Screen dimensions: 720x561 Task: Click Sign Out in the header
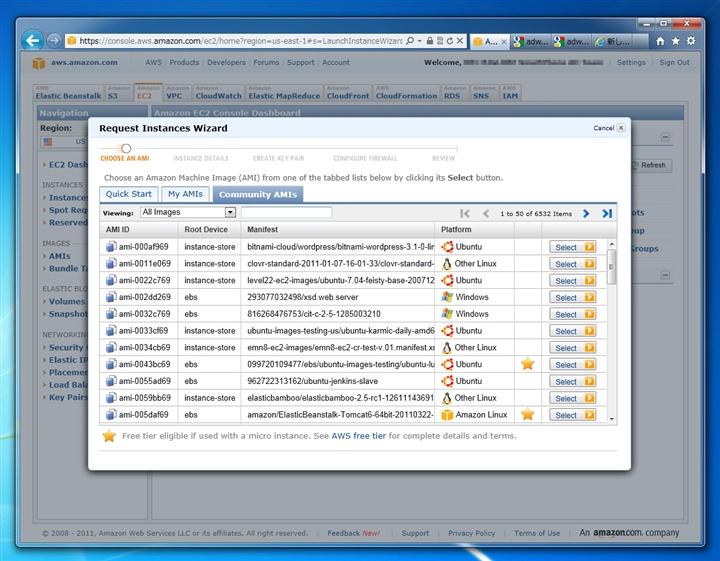[674, 62]
